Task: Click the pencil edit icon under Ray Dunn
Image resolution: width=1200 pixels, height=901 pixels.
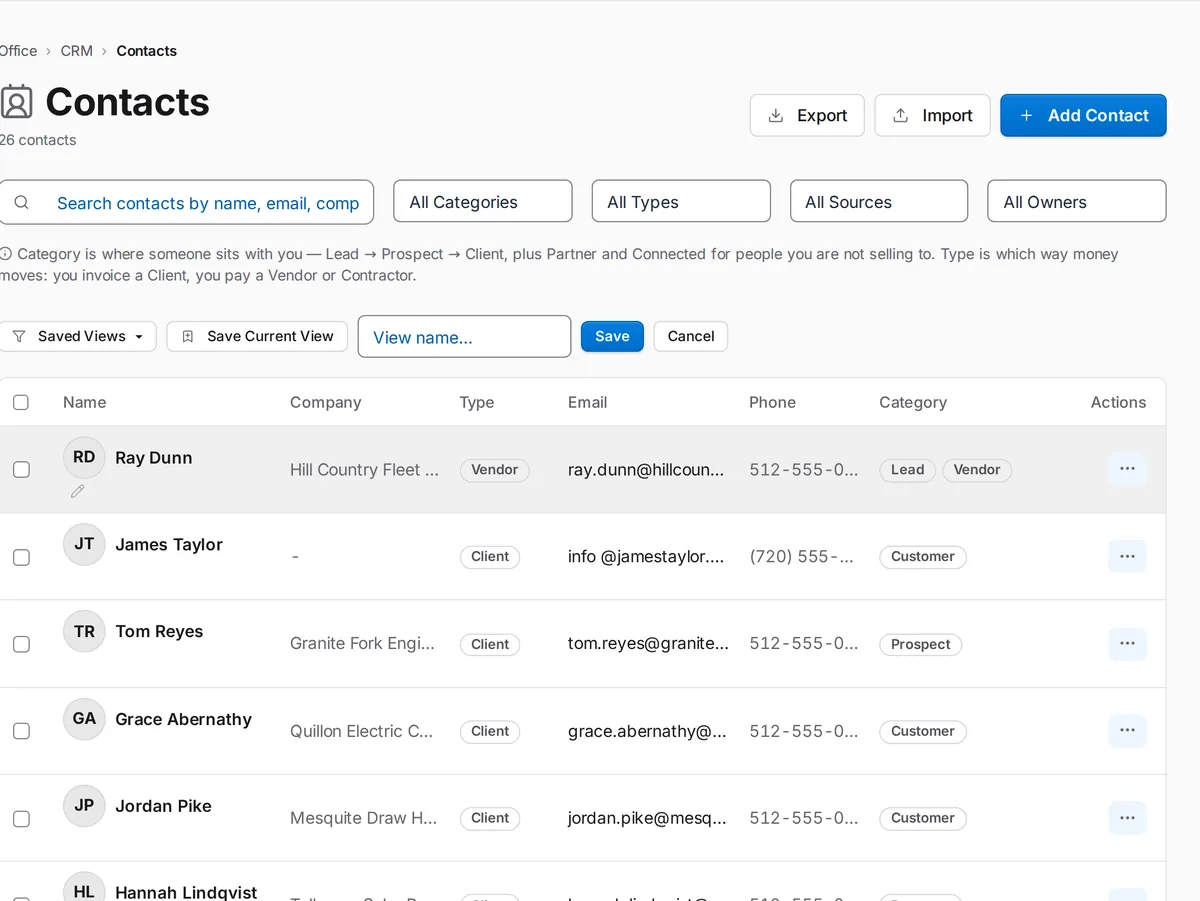Action: click(x=77, y=491)
